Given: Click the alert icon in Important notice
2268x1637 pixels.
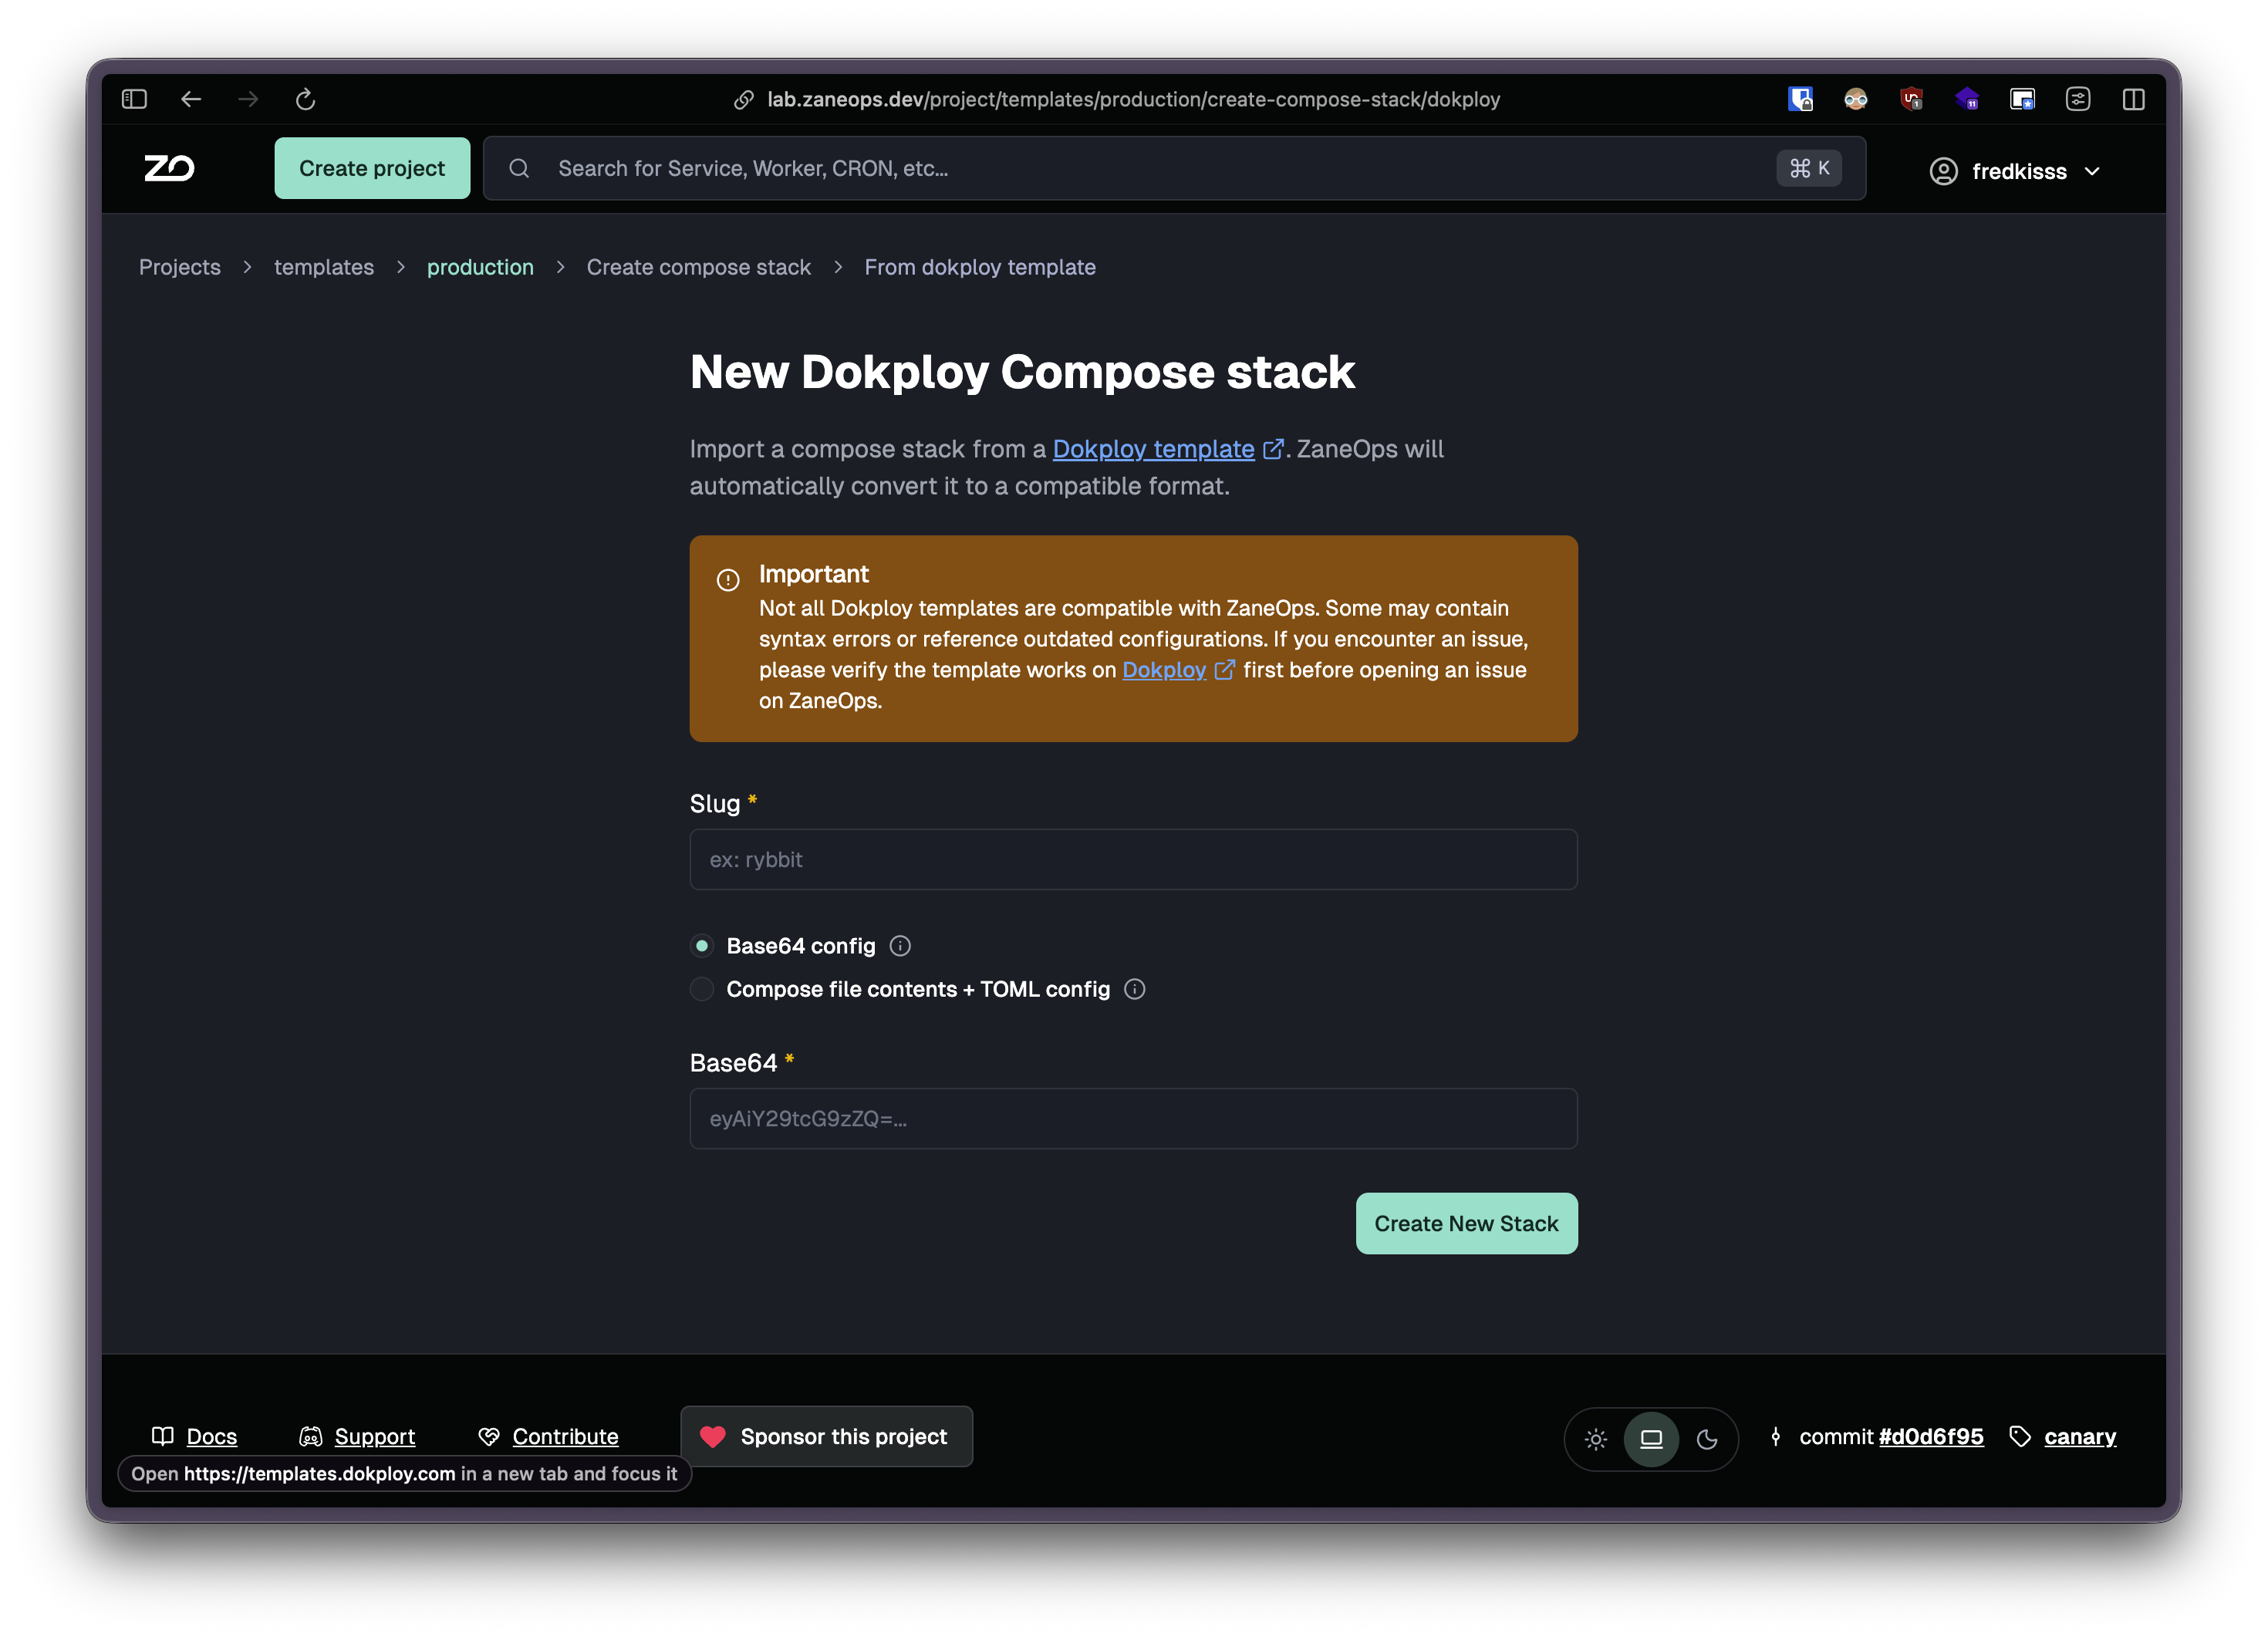Looking at the screenshot, I should coord(728,580).
